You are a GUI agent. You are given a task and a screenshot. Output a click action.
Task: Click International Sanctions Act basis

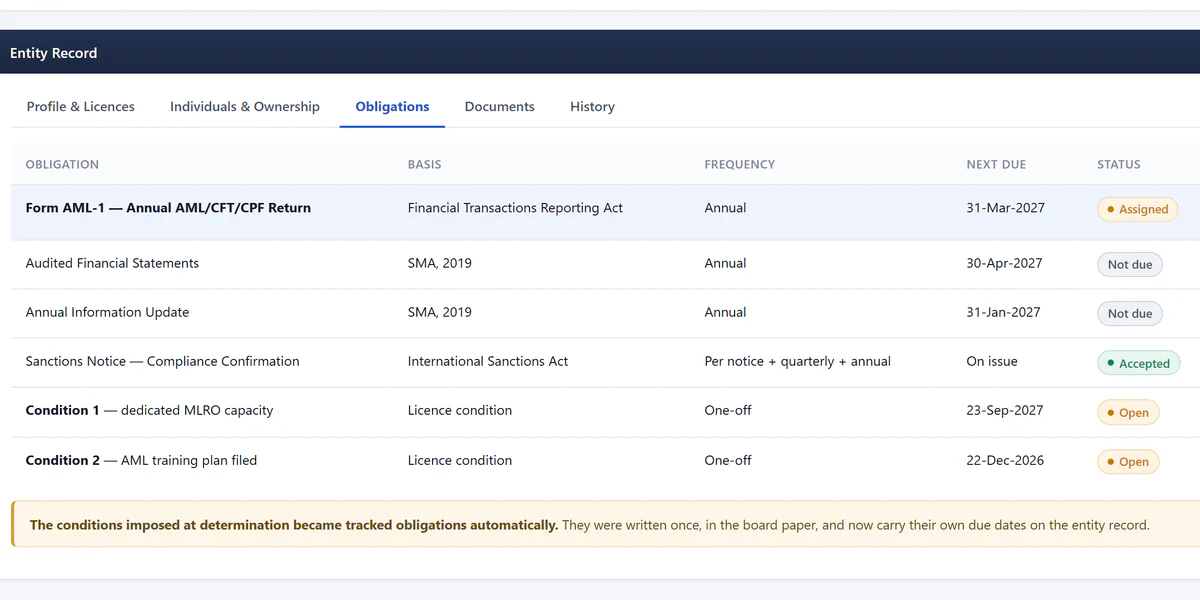pyautogui.click(x=487, y=361)
